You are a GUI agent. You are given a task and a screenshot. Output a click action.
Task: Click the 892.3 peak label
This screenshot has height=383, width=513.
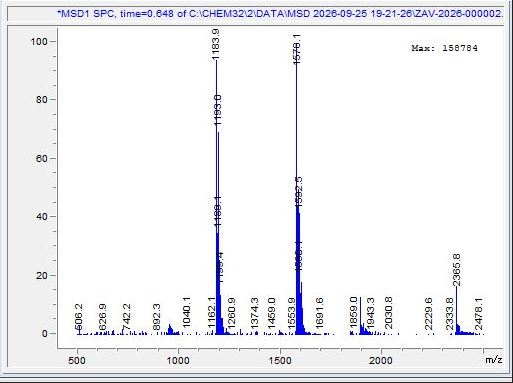pos(156,317)
